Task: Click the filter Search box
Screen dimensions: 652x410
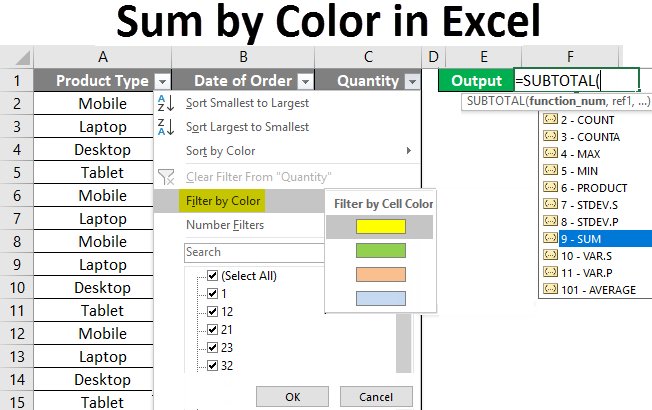Action: point(252,253)
